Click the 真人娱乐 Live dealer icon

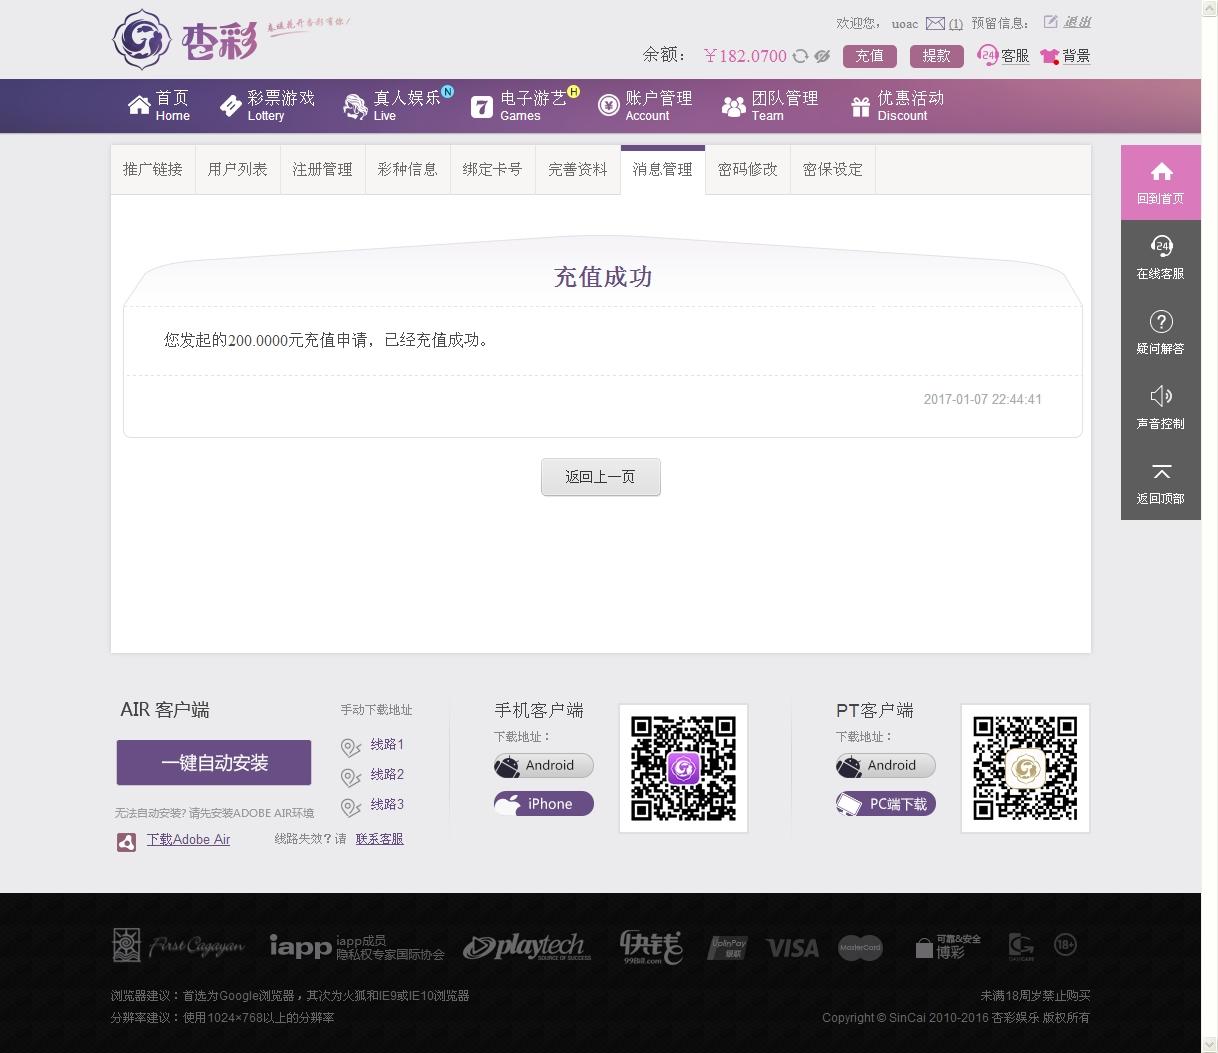[355, 106]
